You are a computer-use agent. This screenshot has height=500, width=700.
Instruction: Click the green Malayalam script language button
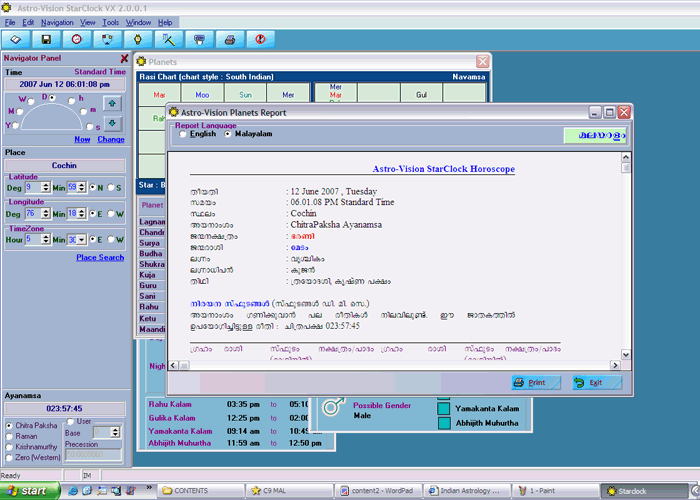click(595, 136)
